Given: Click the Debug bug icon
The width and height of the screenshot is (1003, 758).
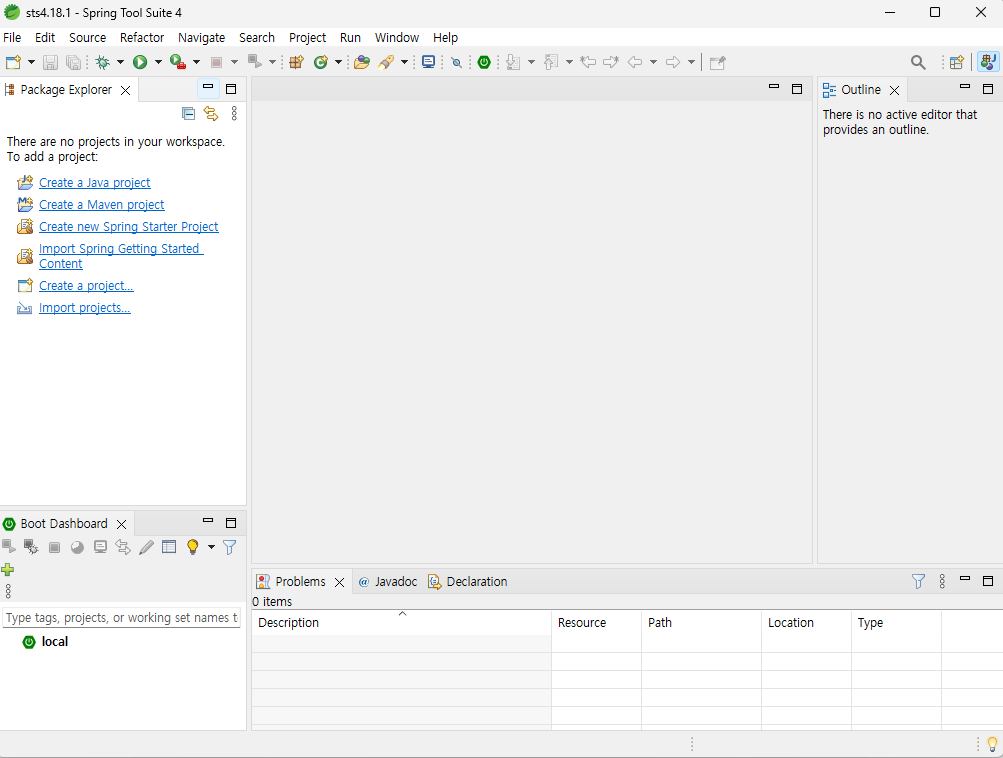Looking at the screenshot, I should [x=102, y=62].
